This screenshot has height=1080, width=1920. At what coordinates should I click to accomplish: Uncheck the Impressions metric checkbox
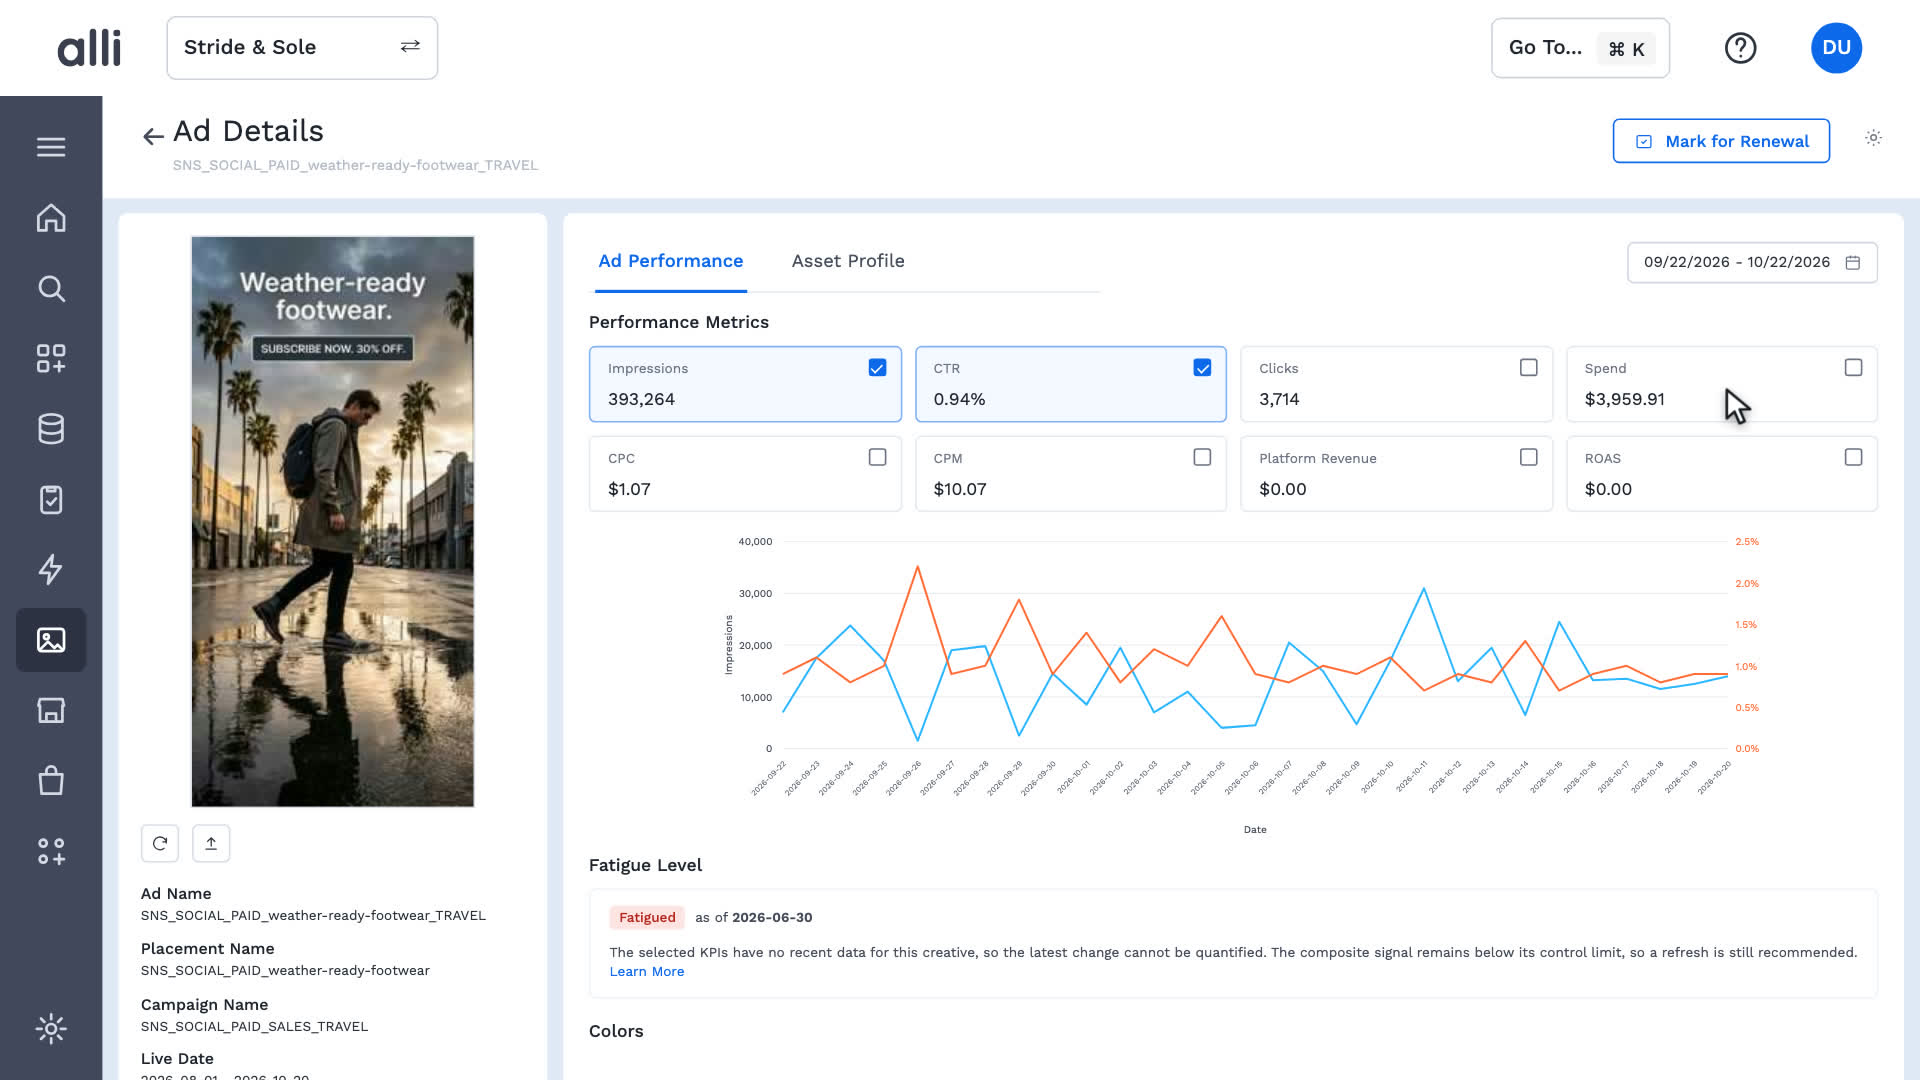[x=877, y=368]
